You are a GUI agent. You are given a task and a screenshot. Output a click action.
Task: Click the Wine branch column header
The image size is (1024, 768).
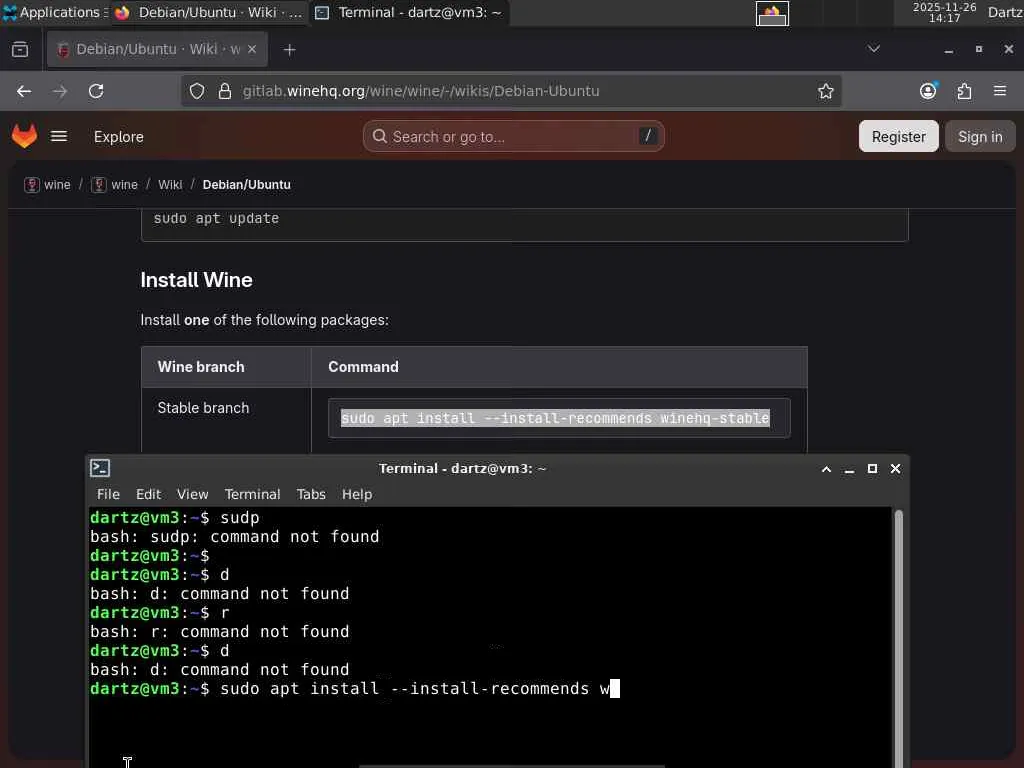(201, 367)
